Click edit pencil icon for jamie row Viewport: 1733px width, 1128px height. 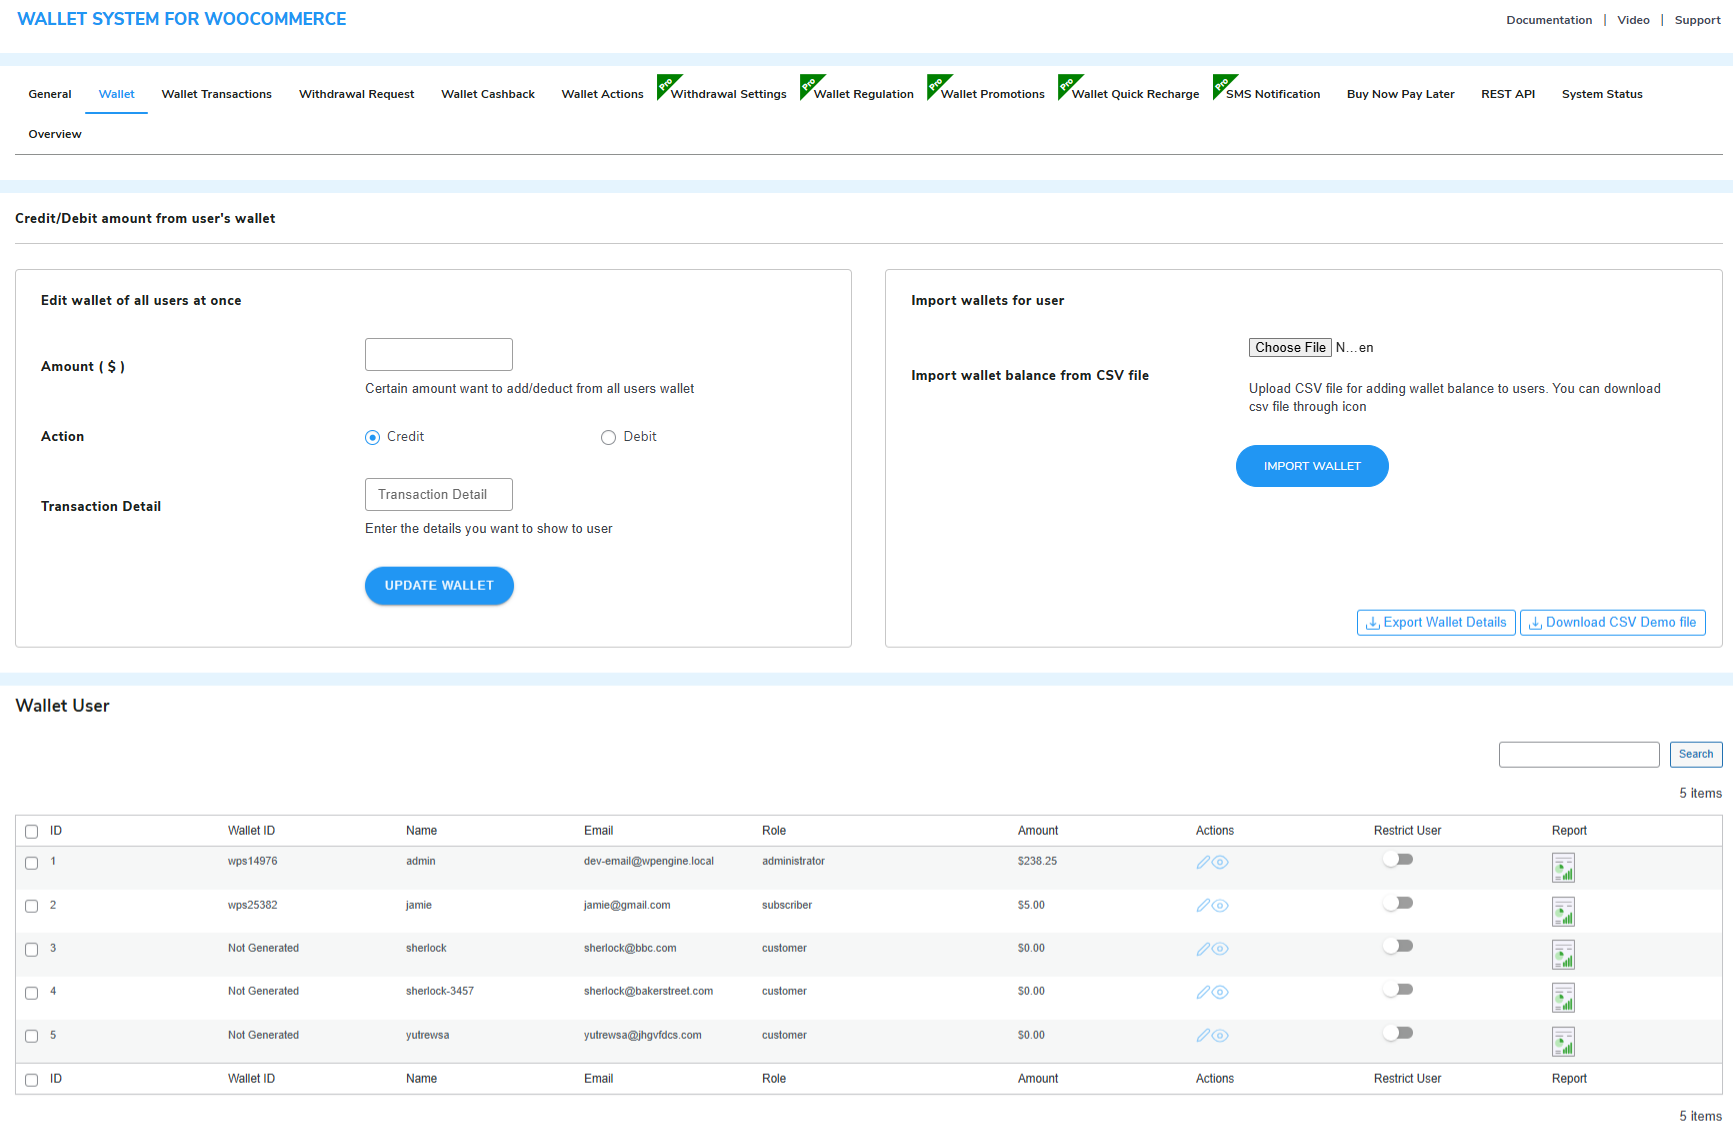pyautogui.click(x=1203, y=906)
